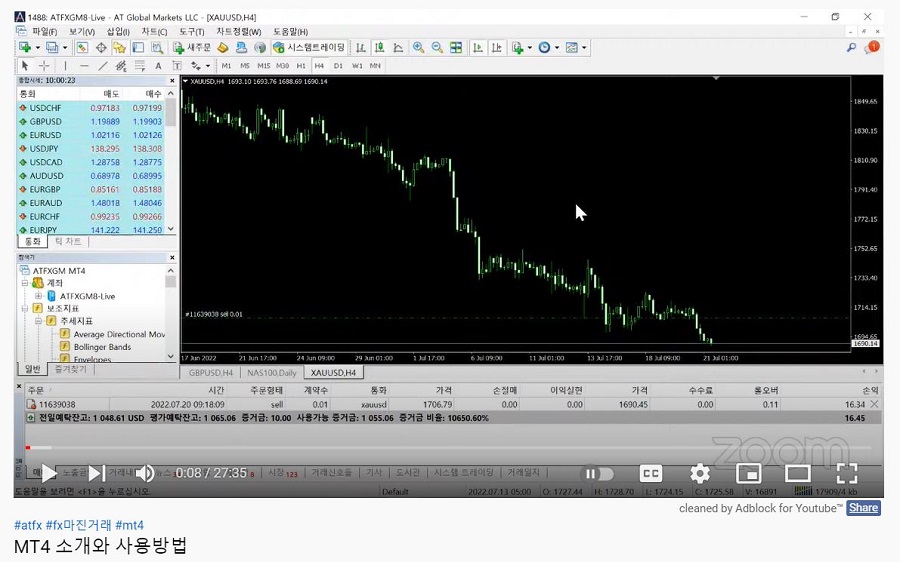The width and height of the screenshot is (900, 562).
Task: Click the 시스템트레이딩 auto trading button
Action: click(x=310, y=48)
